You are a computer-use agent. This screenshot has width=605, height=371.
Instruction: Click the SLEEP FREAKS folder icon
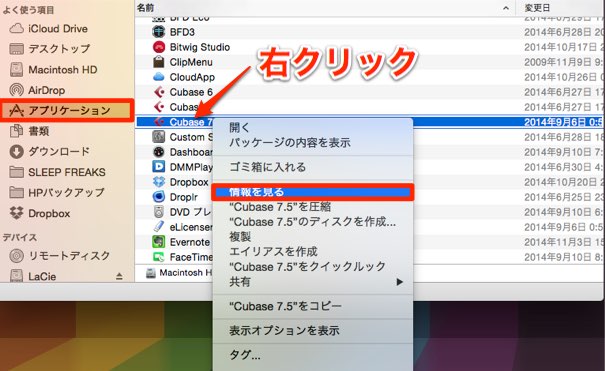click(x=17, y=172)
